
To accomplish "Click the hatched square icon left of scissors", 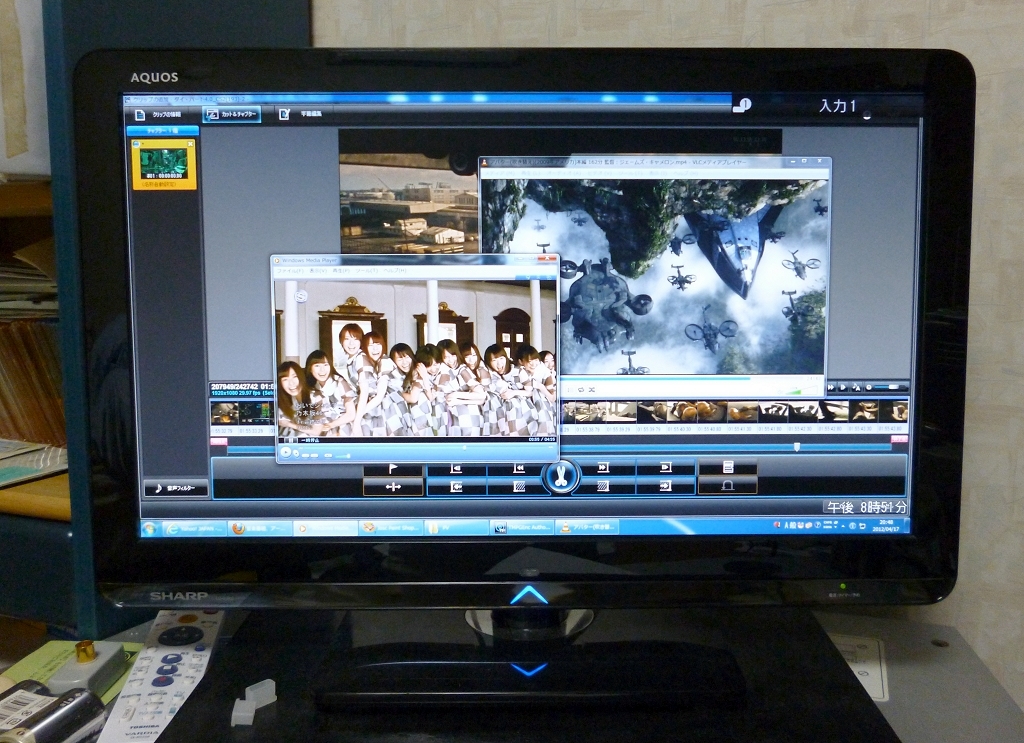I will coord(517,487).
